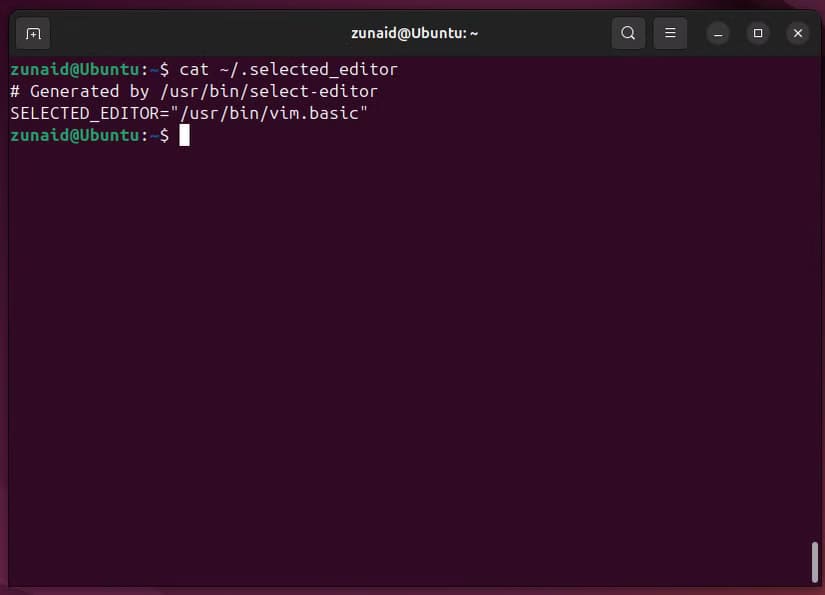Click the block cursor at the prompt

click(184, 136)
